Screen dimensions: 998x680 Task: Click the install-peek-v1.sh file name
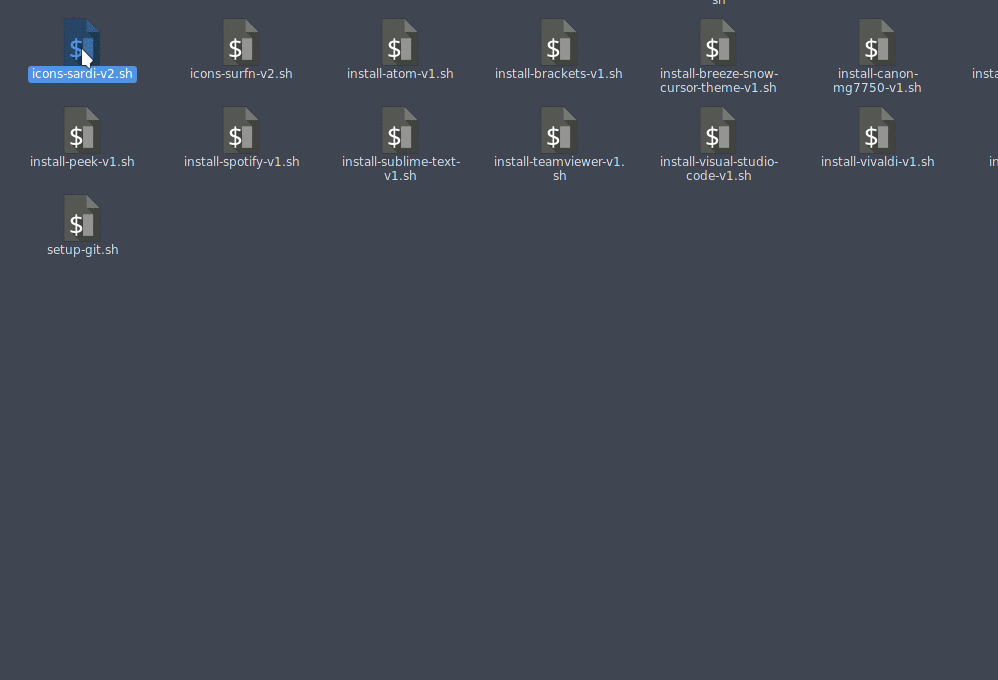tap(82, 162)
